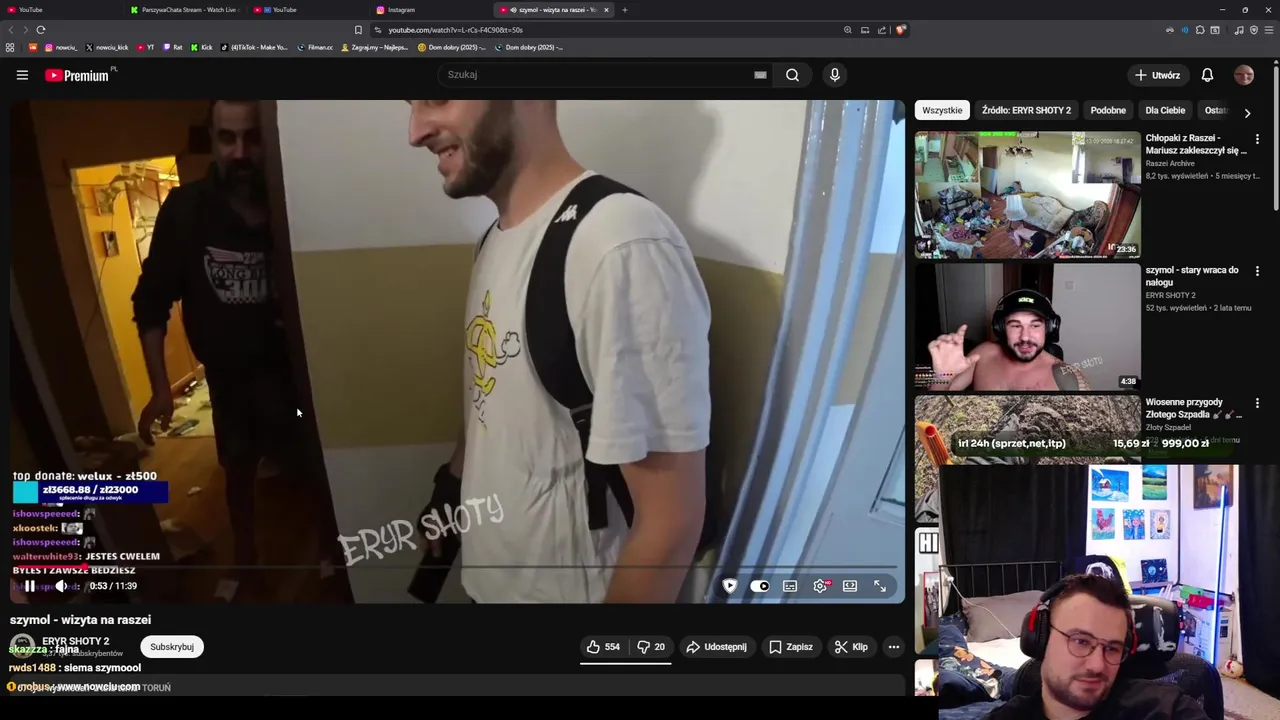Select the Źródło: ERYR SHOTY 2 chip
Viewport: 1280px width, 720px height.
click(x=1026, y=110)
